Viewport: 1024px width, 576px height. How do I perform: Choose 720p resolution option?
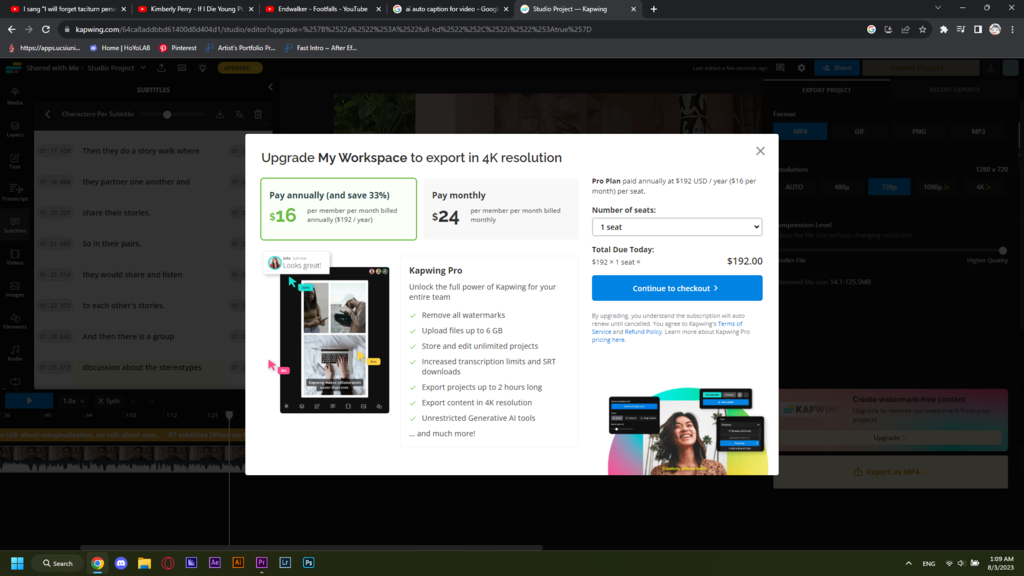pyautogui.click(x=889, y=187)
